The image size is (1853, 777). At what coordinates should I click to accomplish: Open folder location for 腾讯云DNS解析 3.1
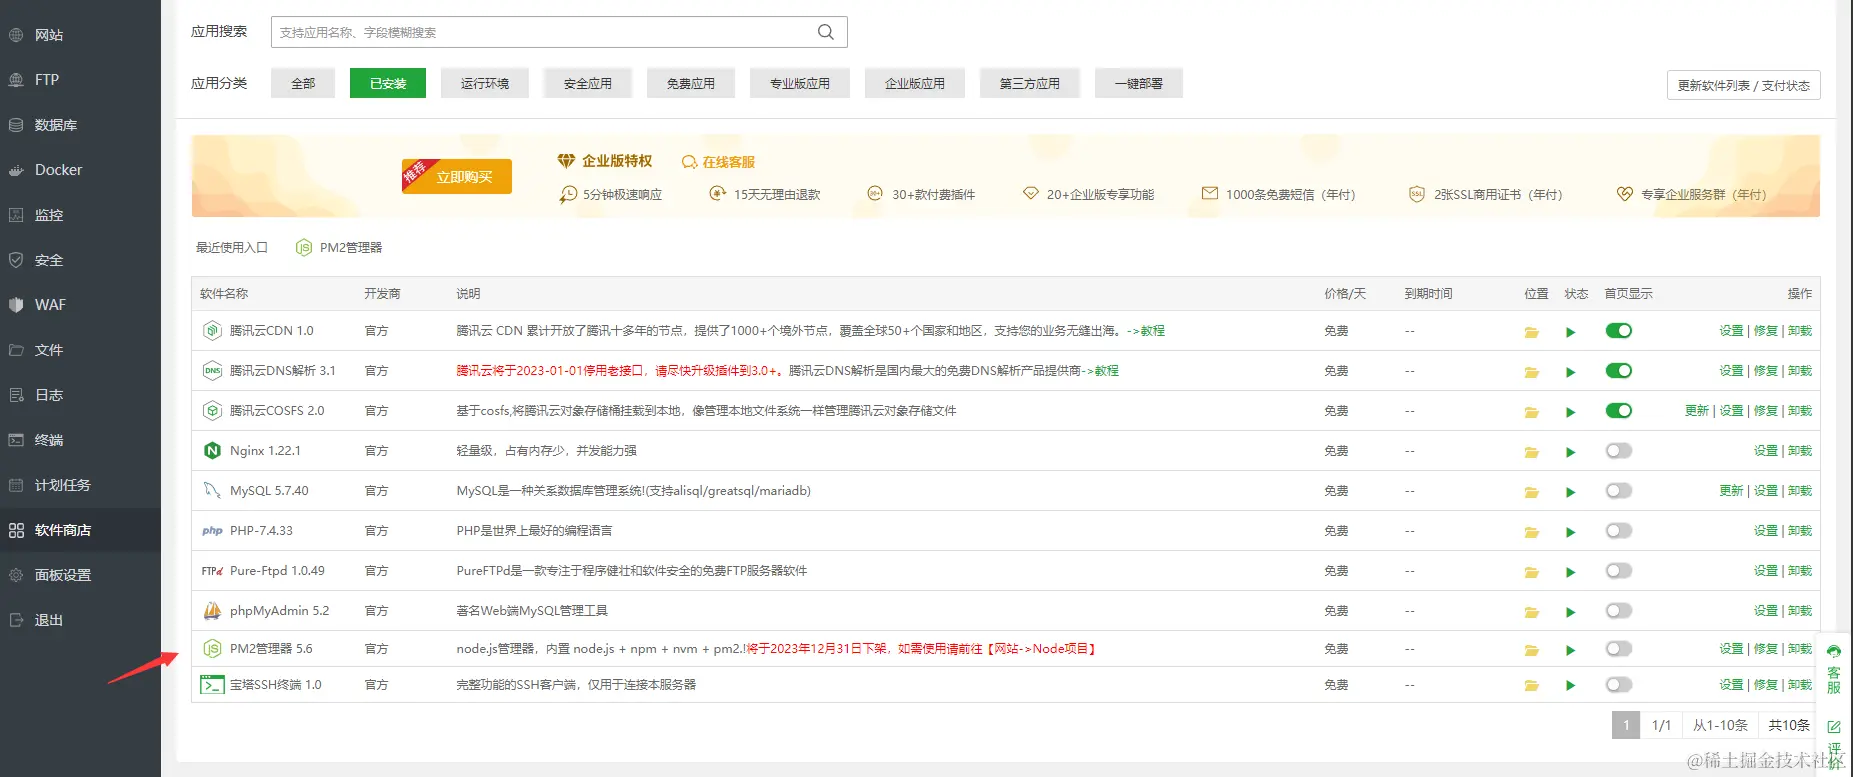pos(1531,372)
